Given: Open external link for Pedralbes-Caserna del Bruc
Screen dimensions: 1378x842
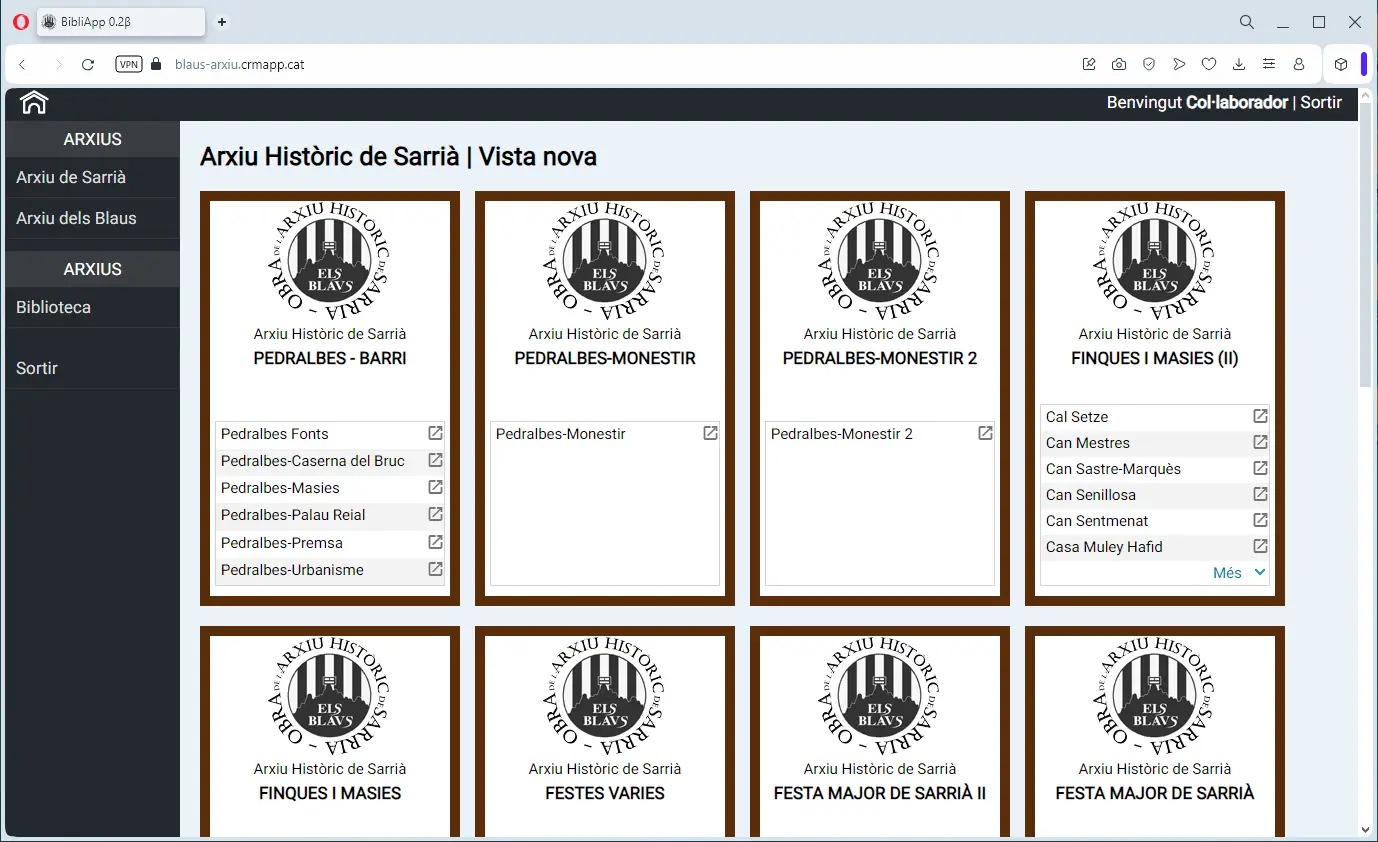Looking at the screenshot, I should (x=435, y=460).
